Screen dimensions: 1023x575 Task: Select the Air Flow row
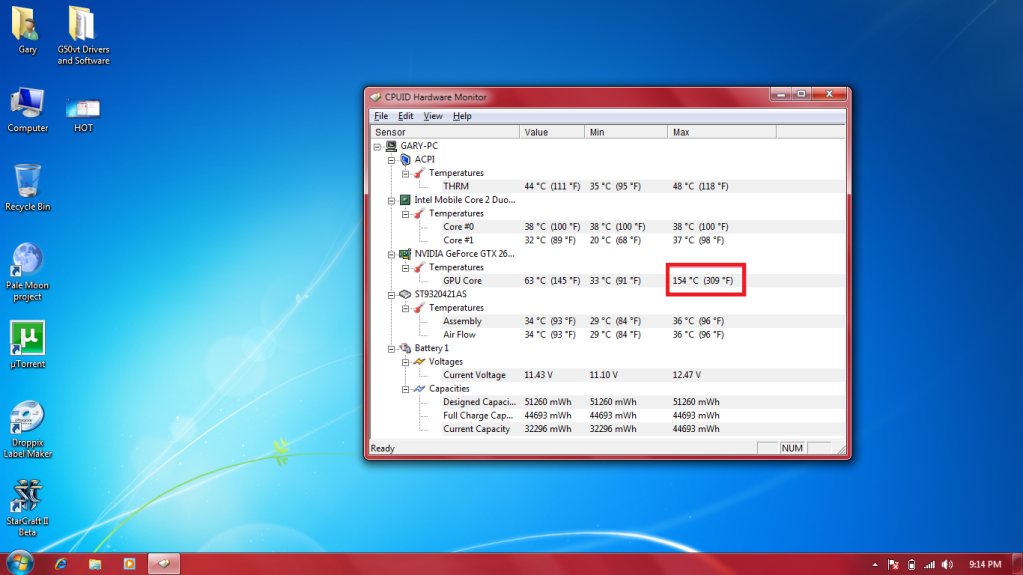(x=607, y=335)
